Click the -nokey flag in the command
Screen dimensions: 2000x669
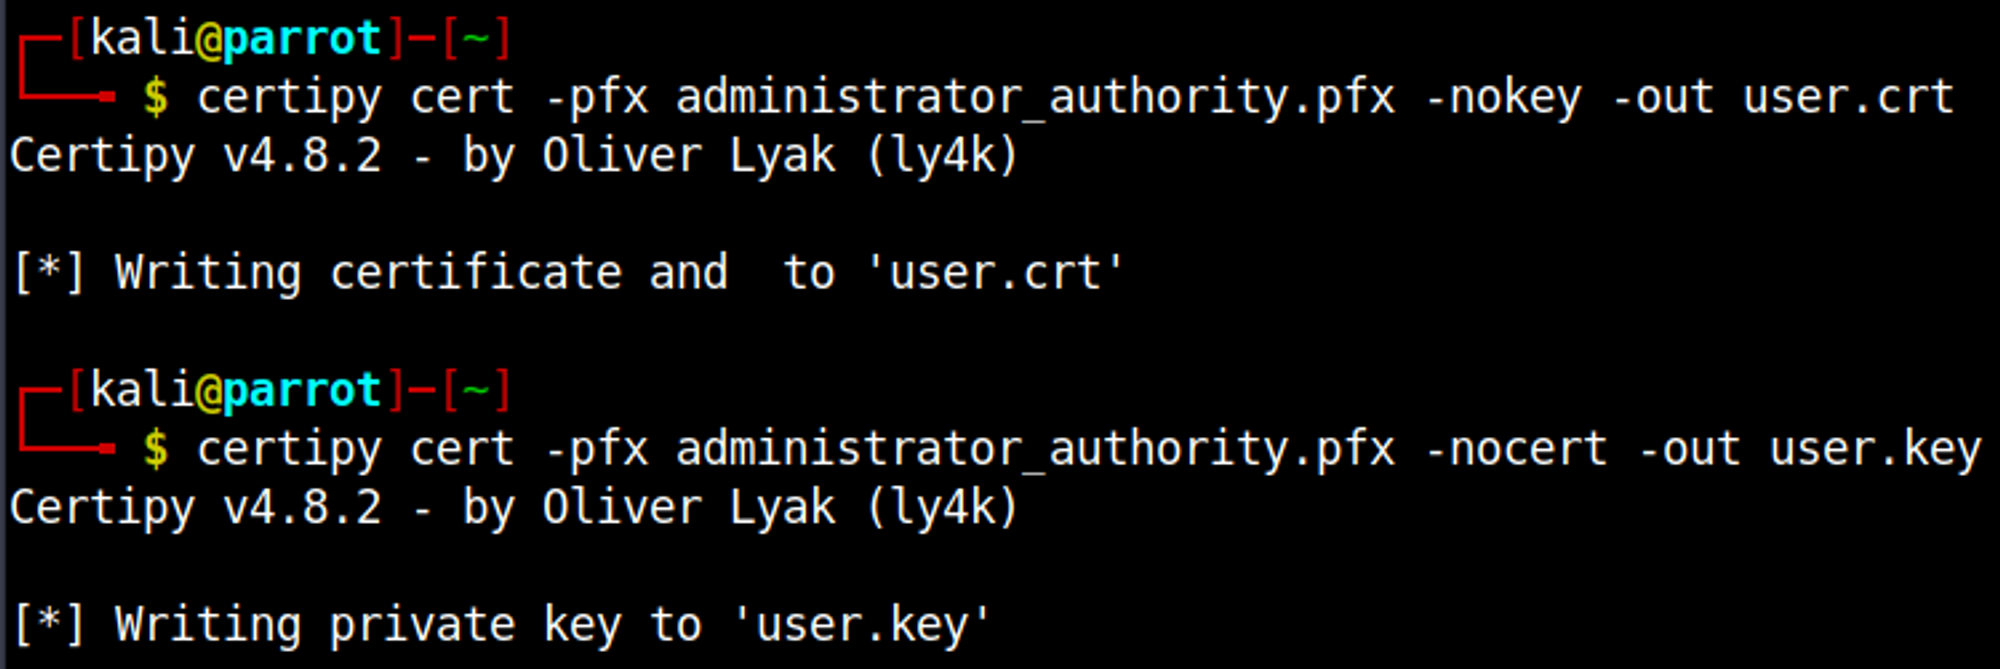(1515, 98)
